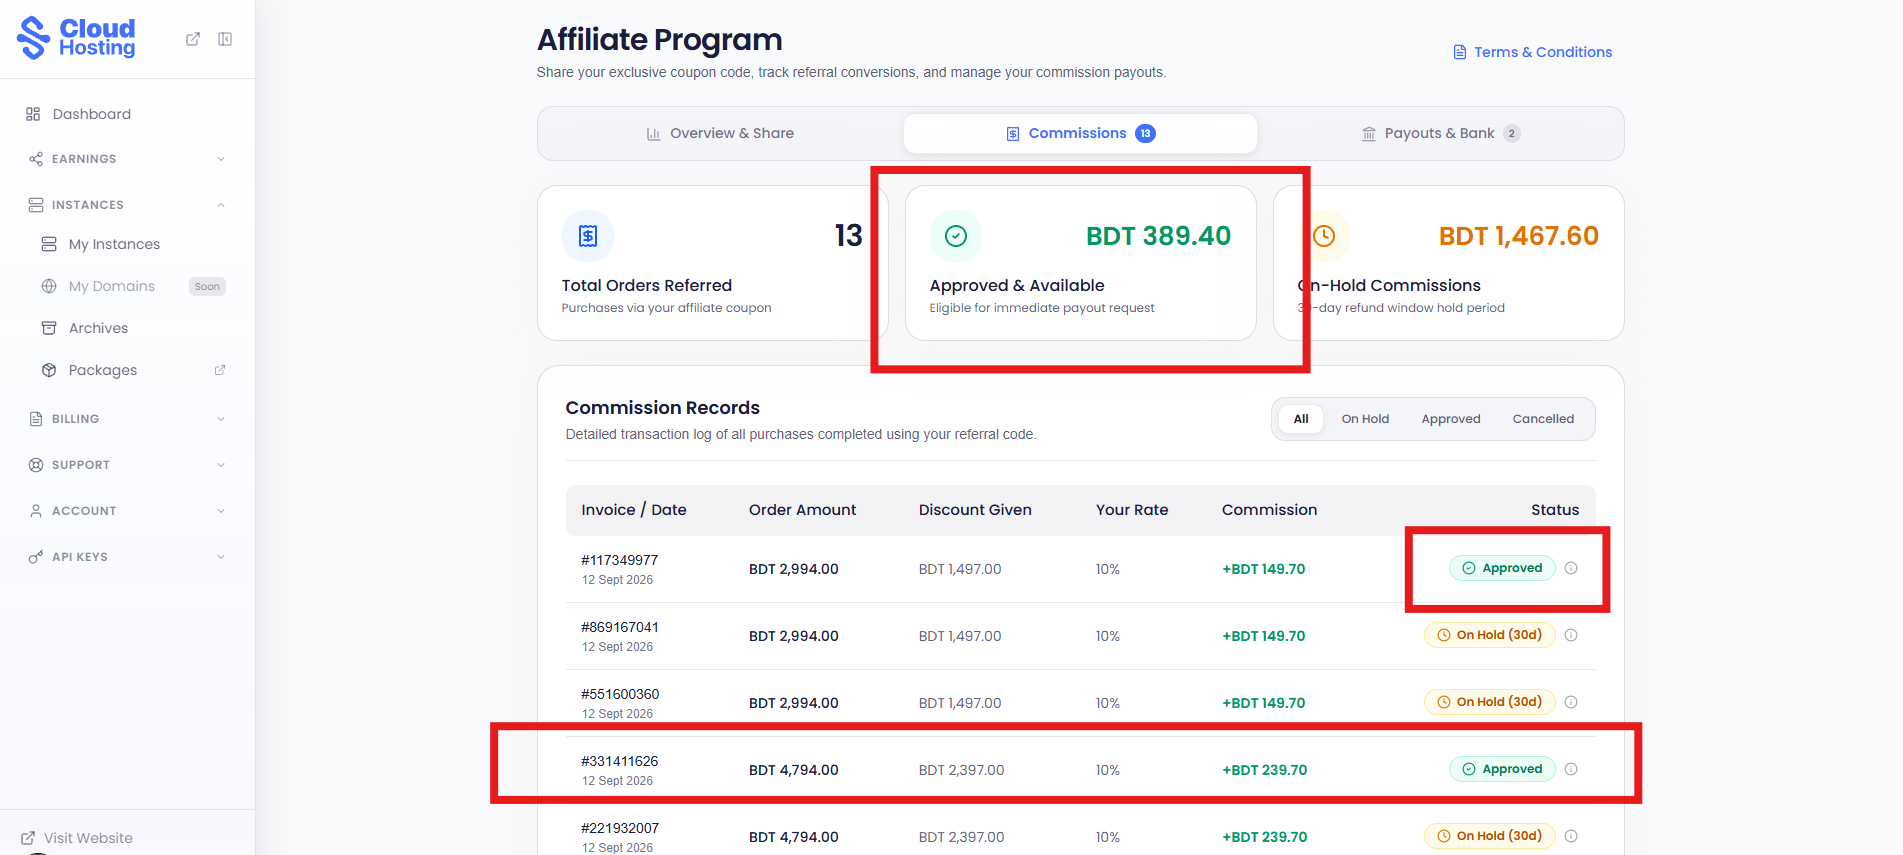Click the Cloud Hosting logo
Viewport: 1903px width, 855px height.
pyautogui.click(x=76, y=38)
